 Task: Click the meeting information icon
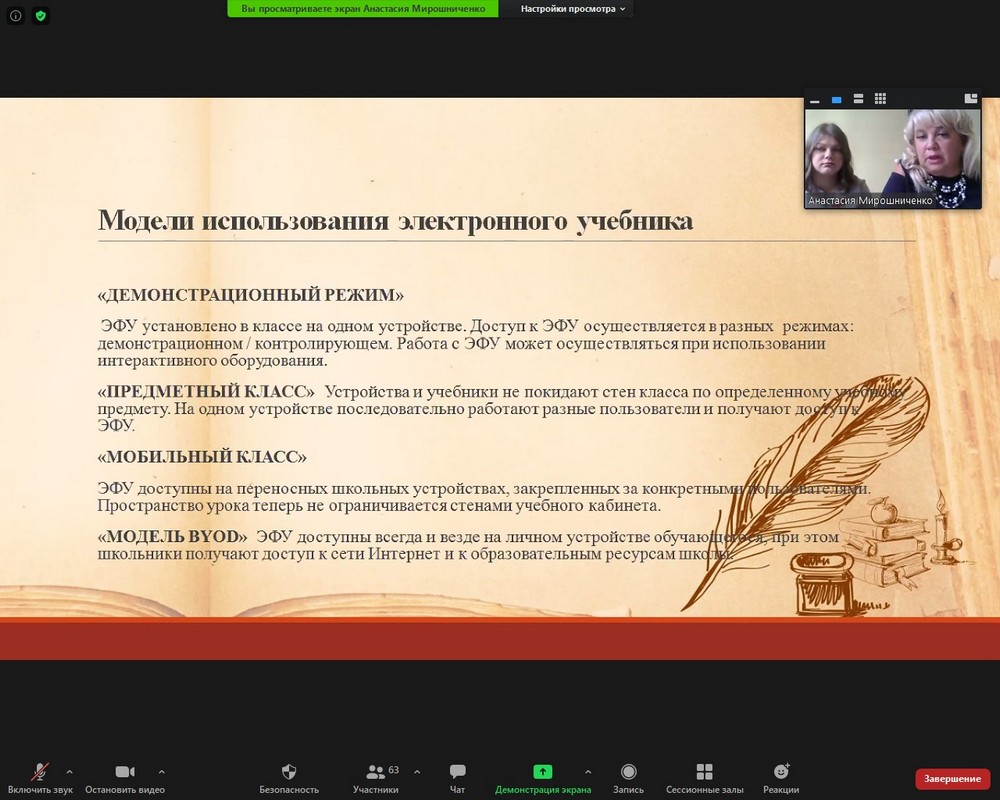coord(15,16)
